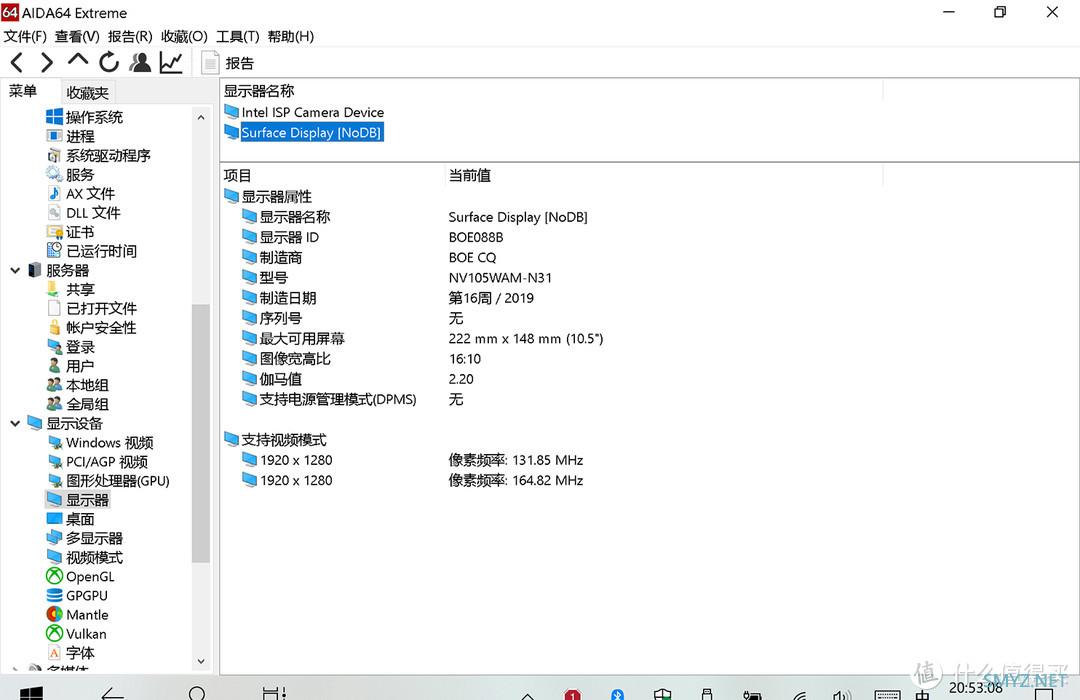The image size is (1080, 700).
Task: Select OpenGL in the tree
Action: tap(81, 576)
